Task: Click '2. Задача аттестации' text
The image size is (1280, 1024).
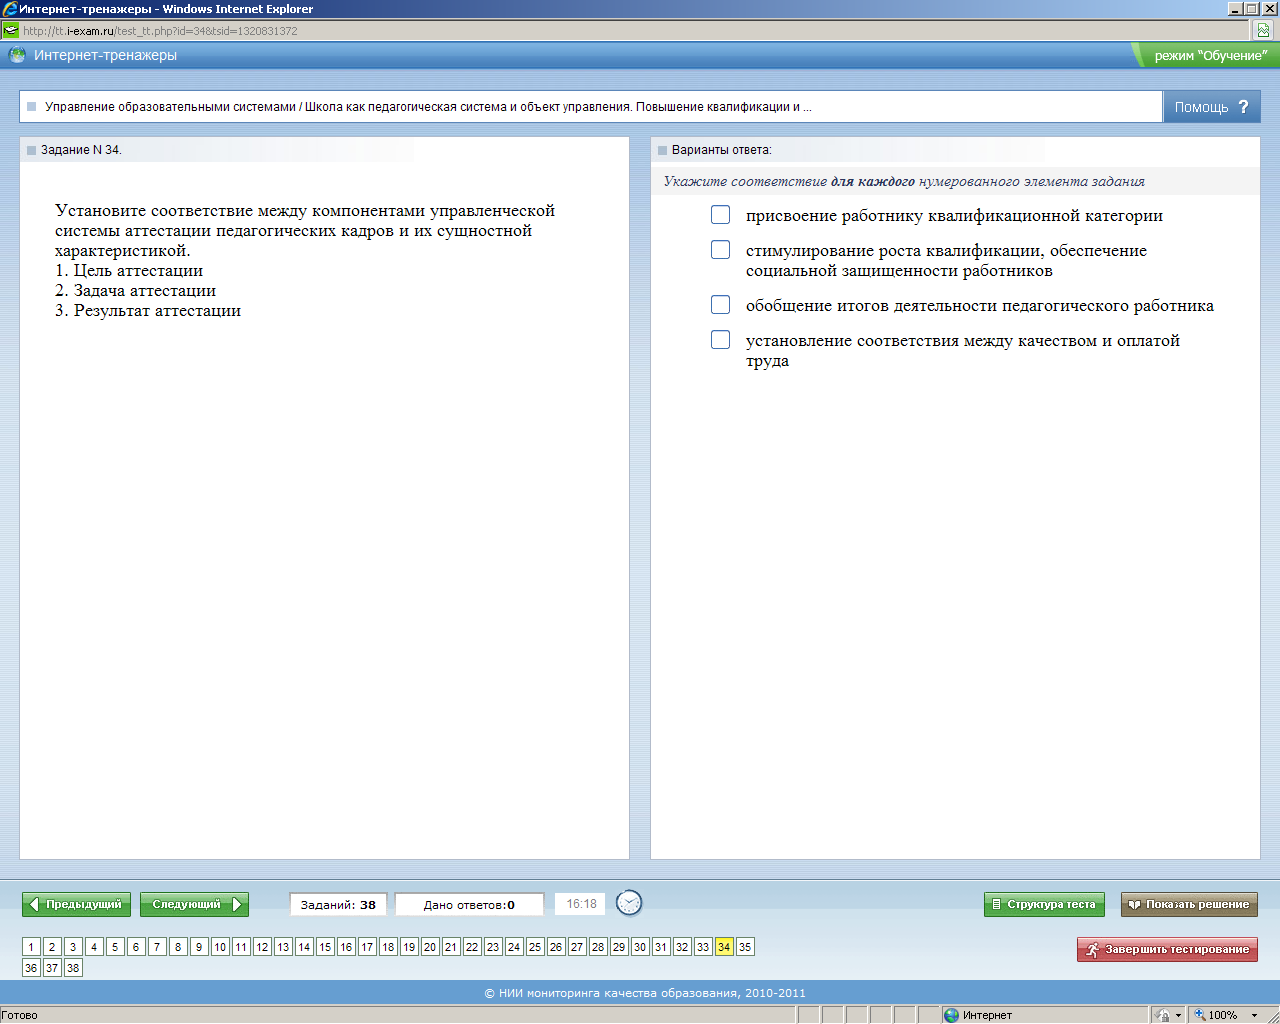Action: [x=135, y=291]
